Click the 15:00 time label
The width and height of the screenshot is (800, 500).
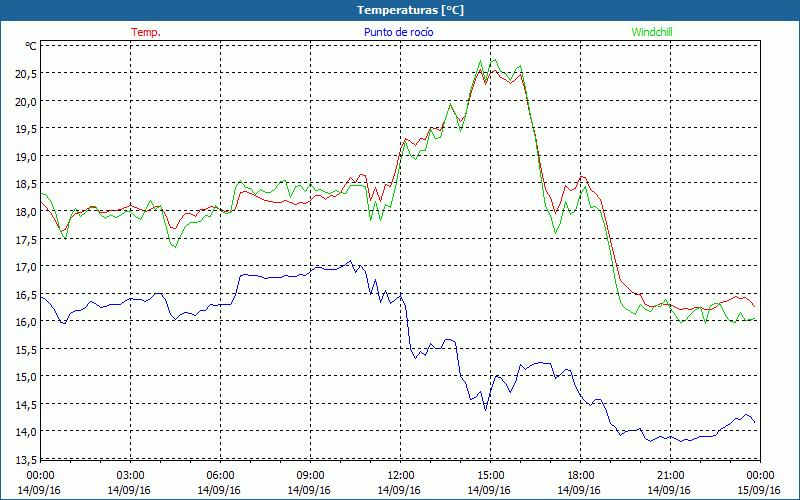(490, 476)
